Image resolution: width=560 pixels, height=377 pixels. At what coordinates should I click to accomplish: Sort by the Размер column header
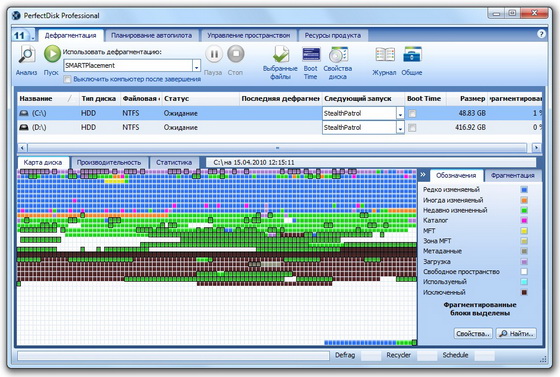click(x=467, y=99)
